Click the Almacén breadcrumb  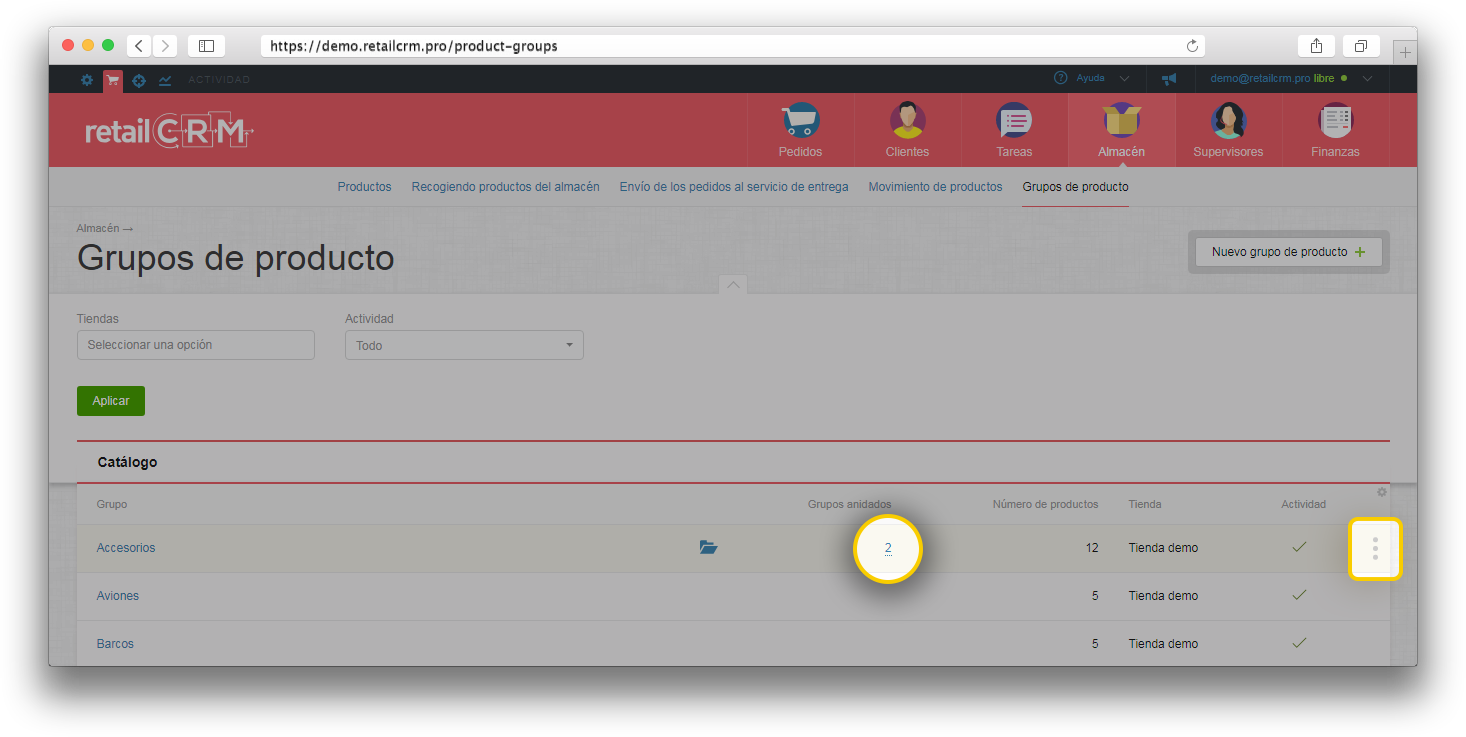tap(98, 228)
